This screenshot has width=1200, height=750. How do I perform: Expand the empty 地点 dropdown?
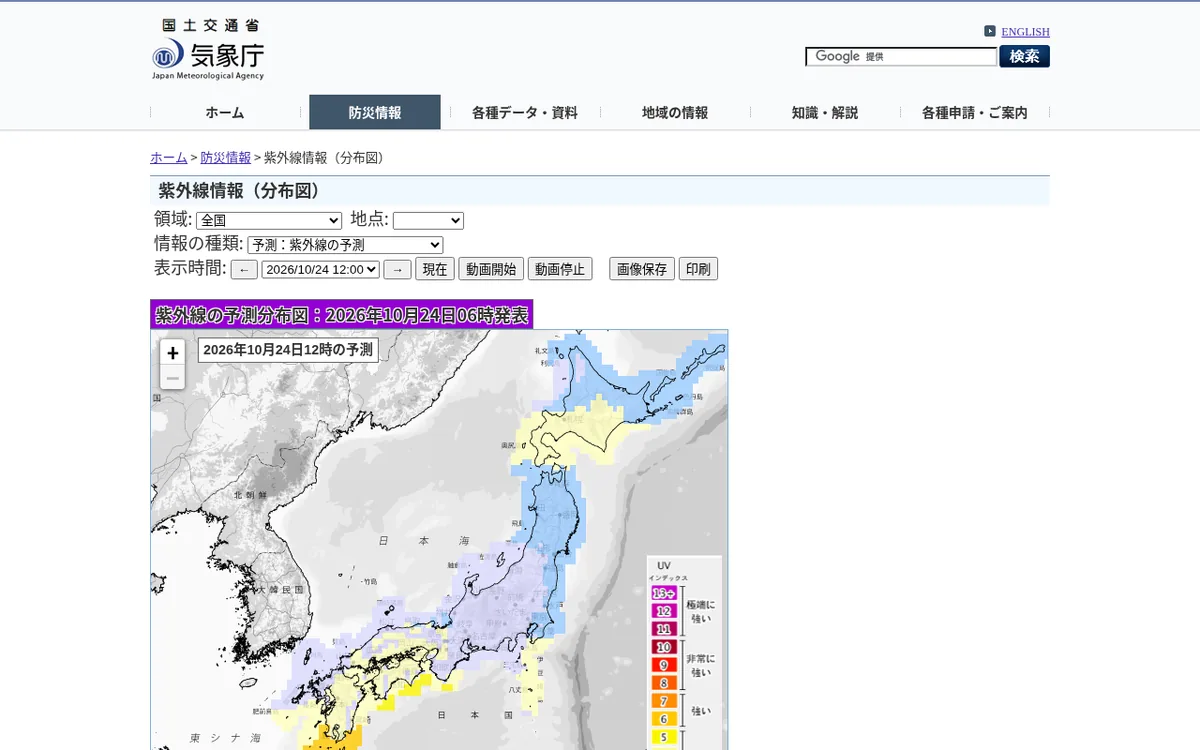point(428,220)
